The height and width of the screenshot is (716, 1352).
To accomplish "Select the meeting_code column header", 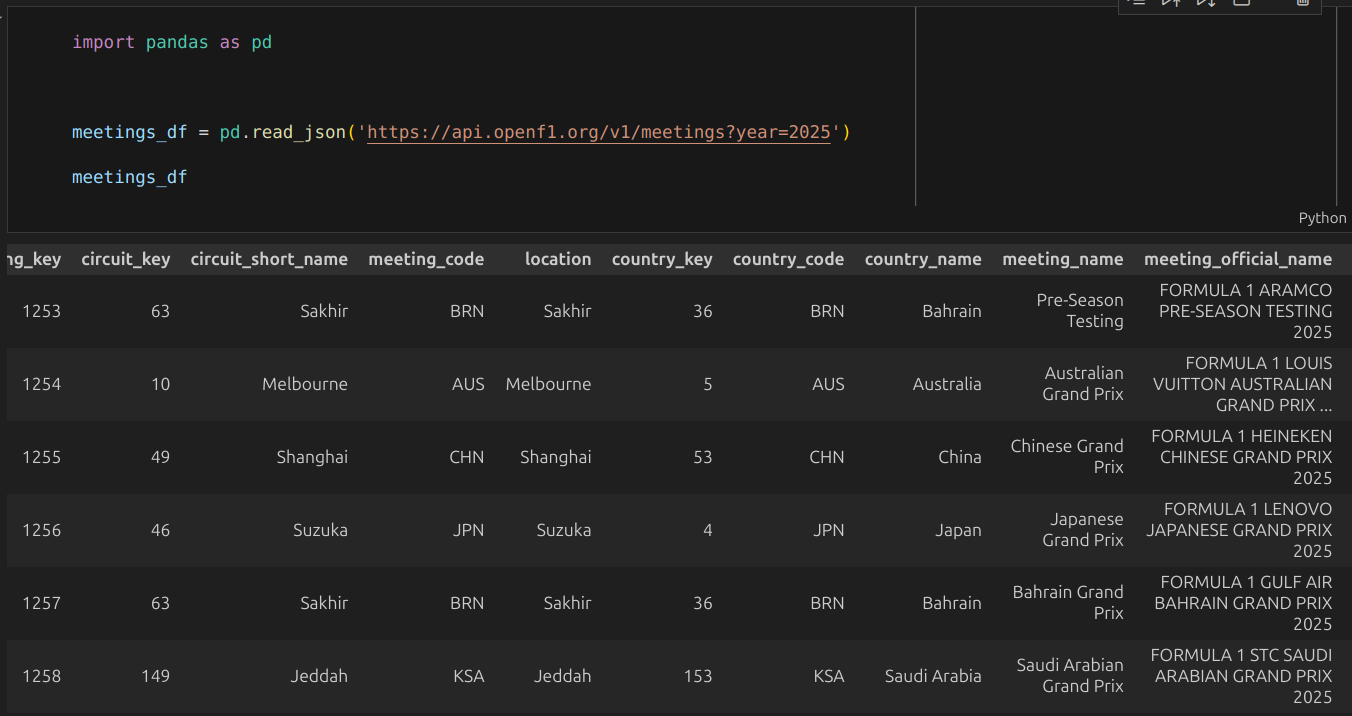I will [x=426, y=259].
